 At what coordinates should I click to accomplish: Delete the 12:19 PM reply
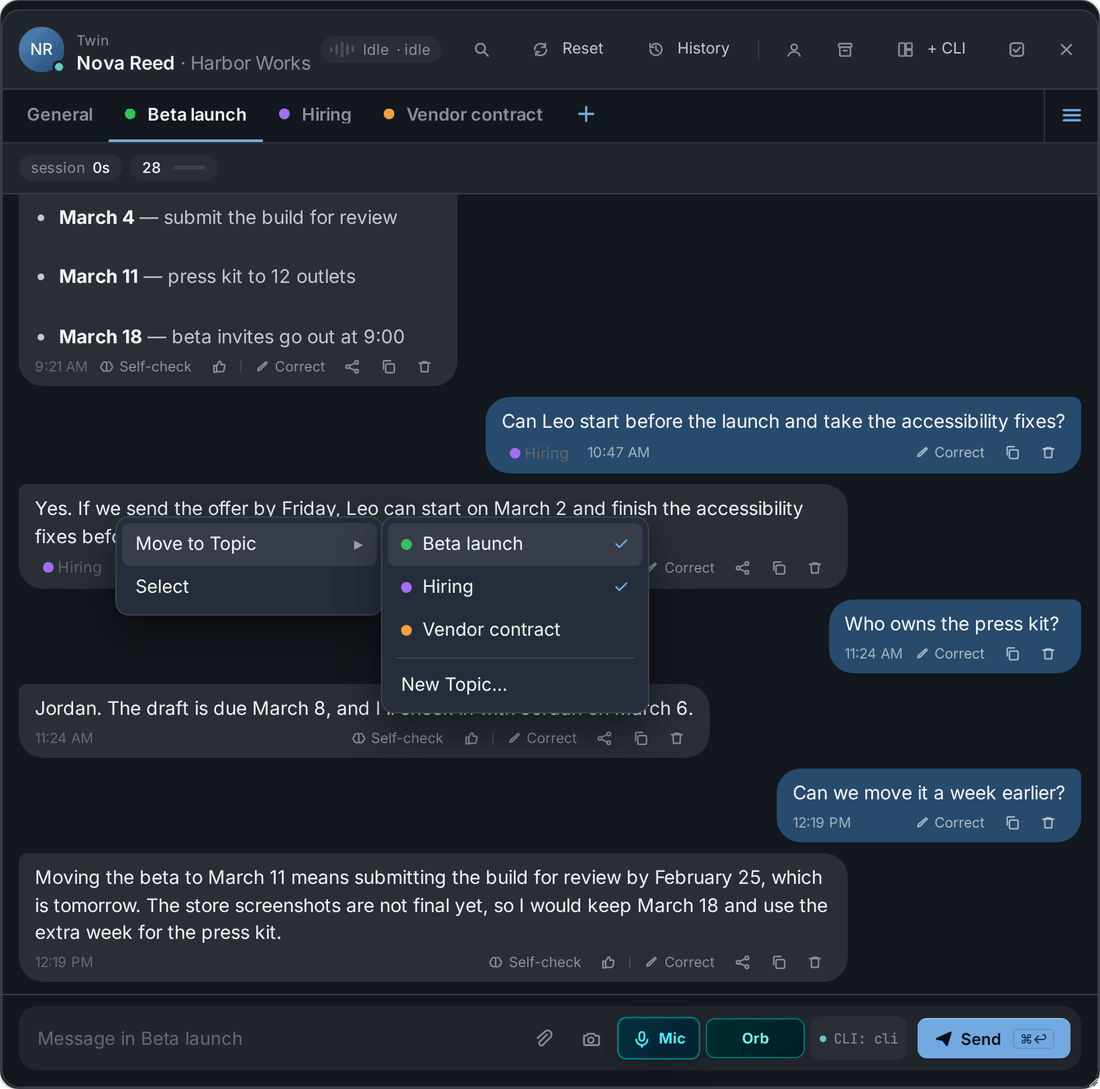coord(814,963)
